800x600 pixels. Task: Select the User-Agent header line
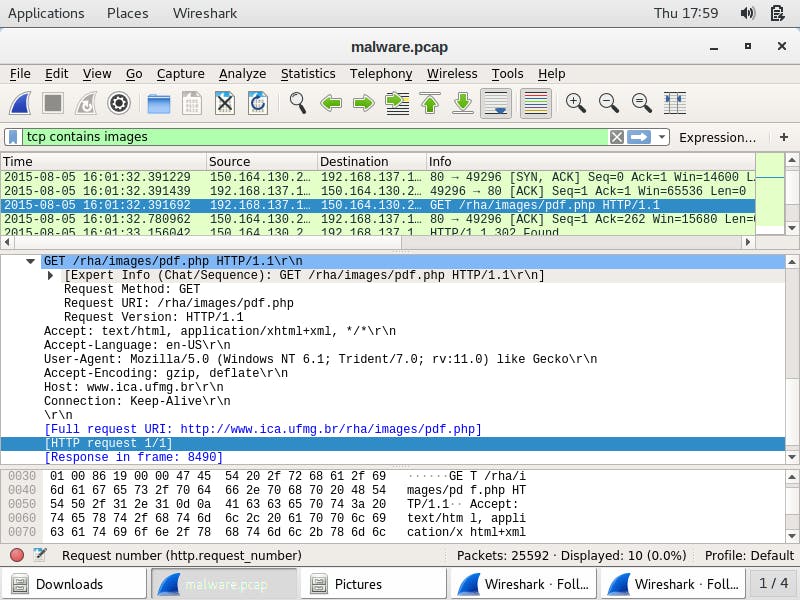tap(320, 359)
